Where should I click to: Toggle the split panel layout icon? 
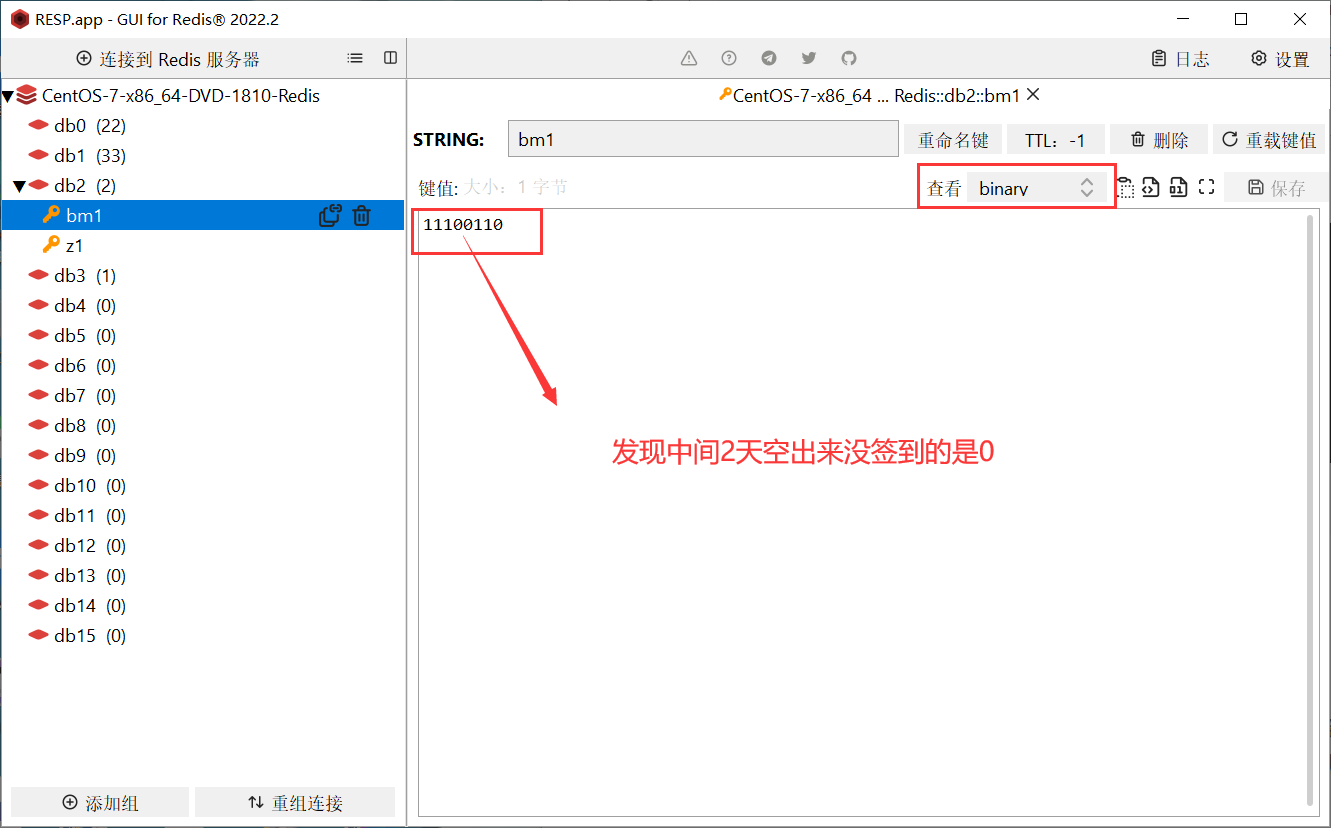click(391, 58)
